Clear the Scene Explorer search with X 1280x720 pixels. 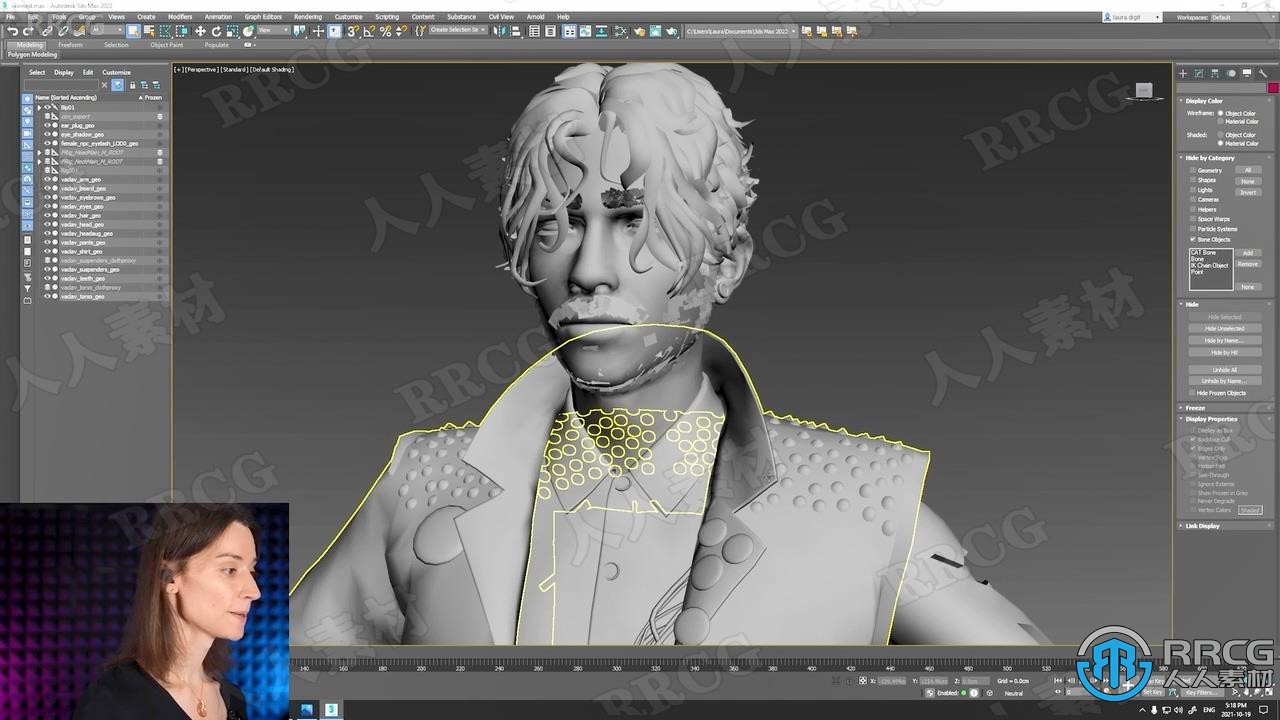104,85
